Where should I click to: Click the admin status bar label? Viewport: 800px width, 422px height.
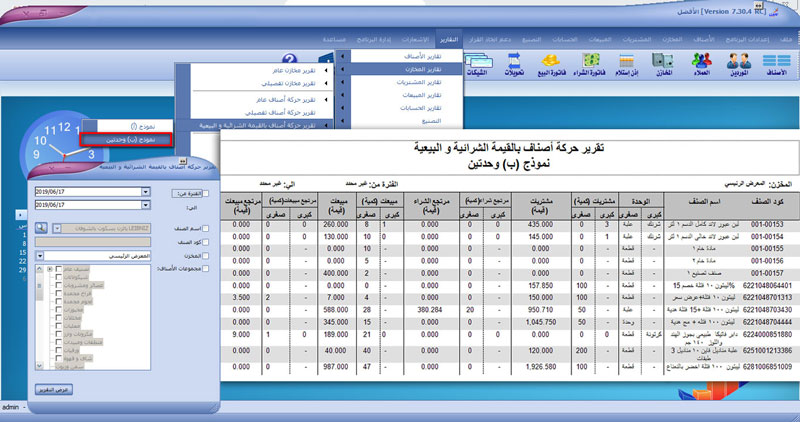coord(10,407)
